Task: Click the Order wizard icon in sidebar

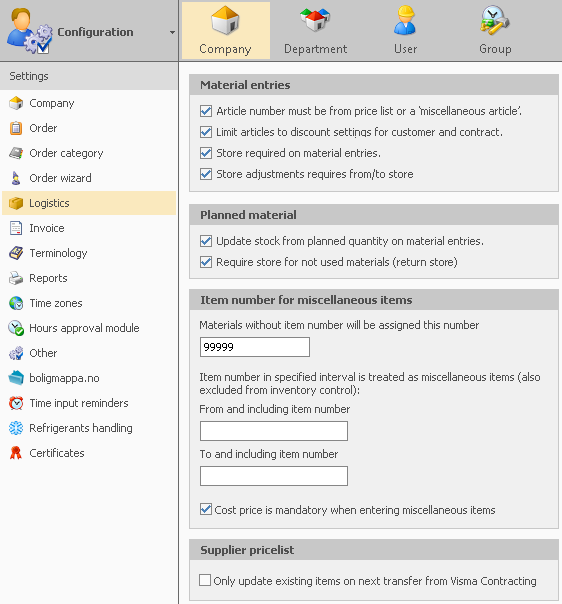Action: (16, 178)
